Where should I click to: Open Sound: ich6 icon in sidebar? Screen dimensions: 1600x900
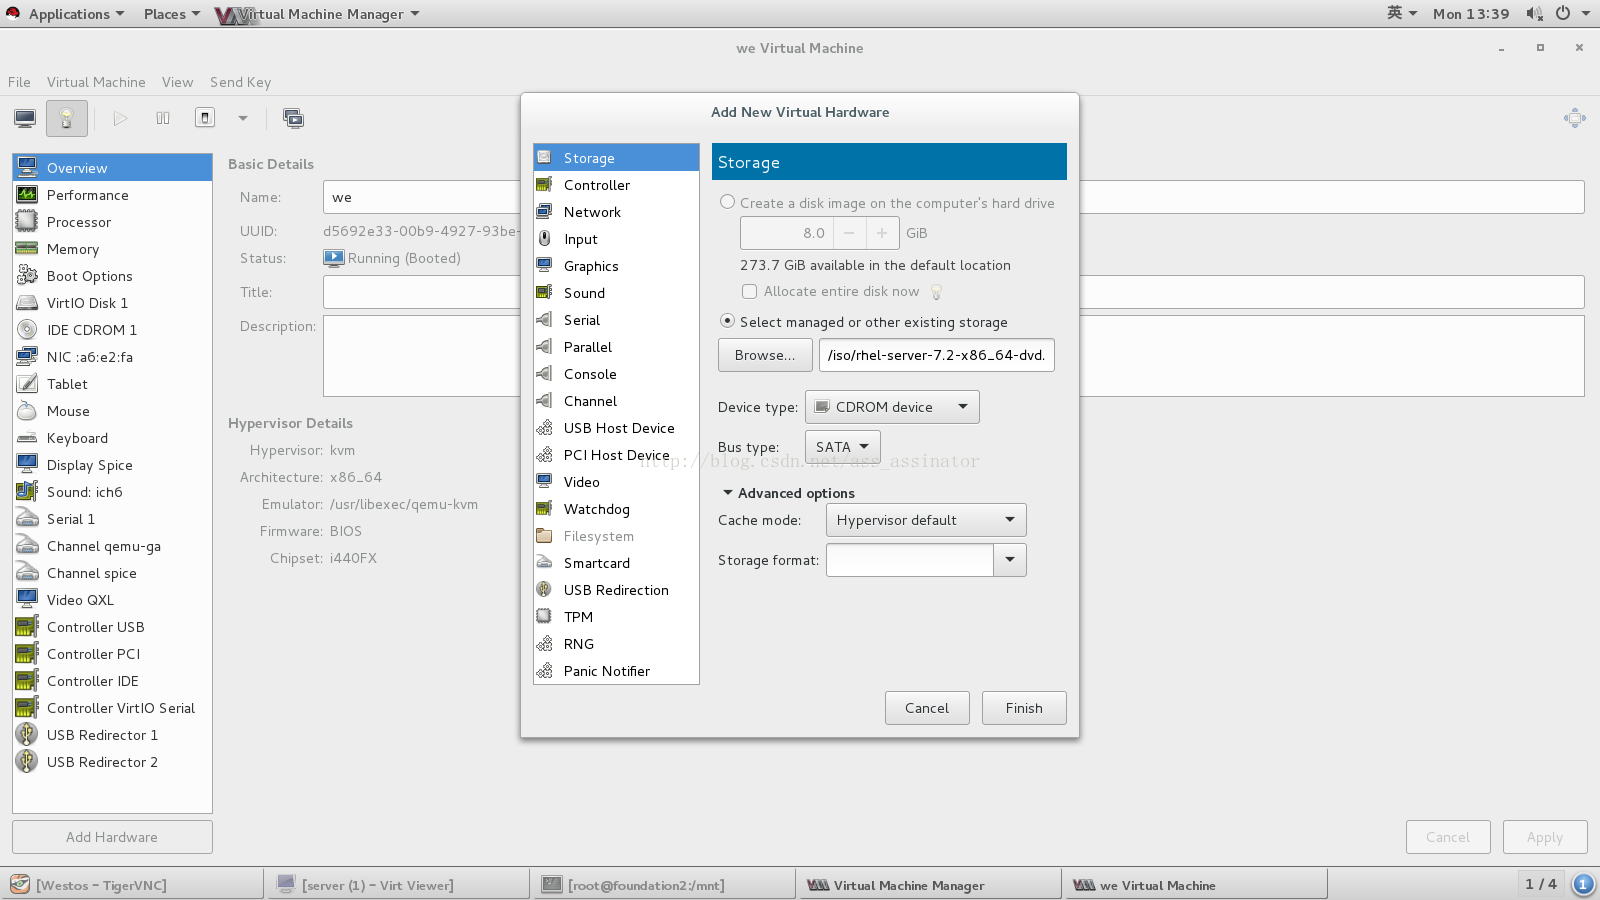[x=27, y=491]
